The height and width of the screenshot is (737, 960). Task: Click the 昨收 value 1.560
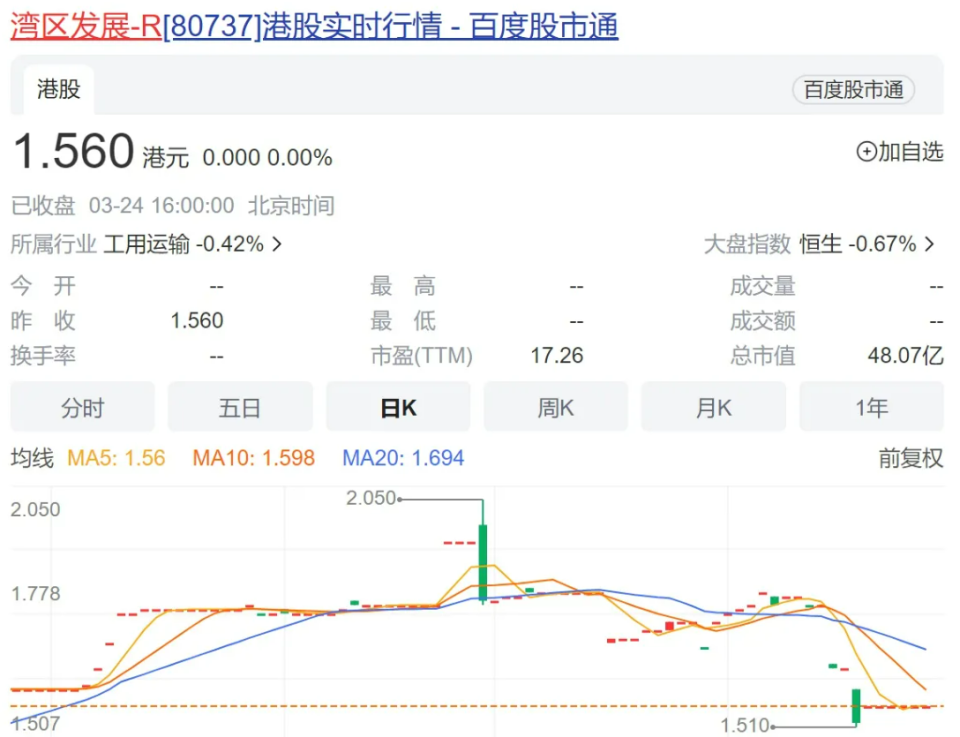(197, 321)
